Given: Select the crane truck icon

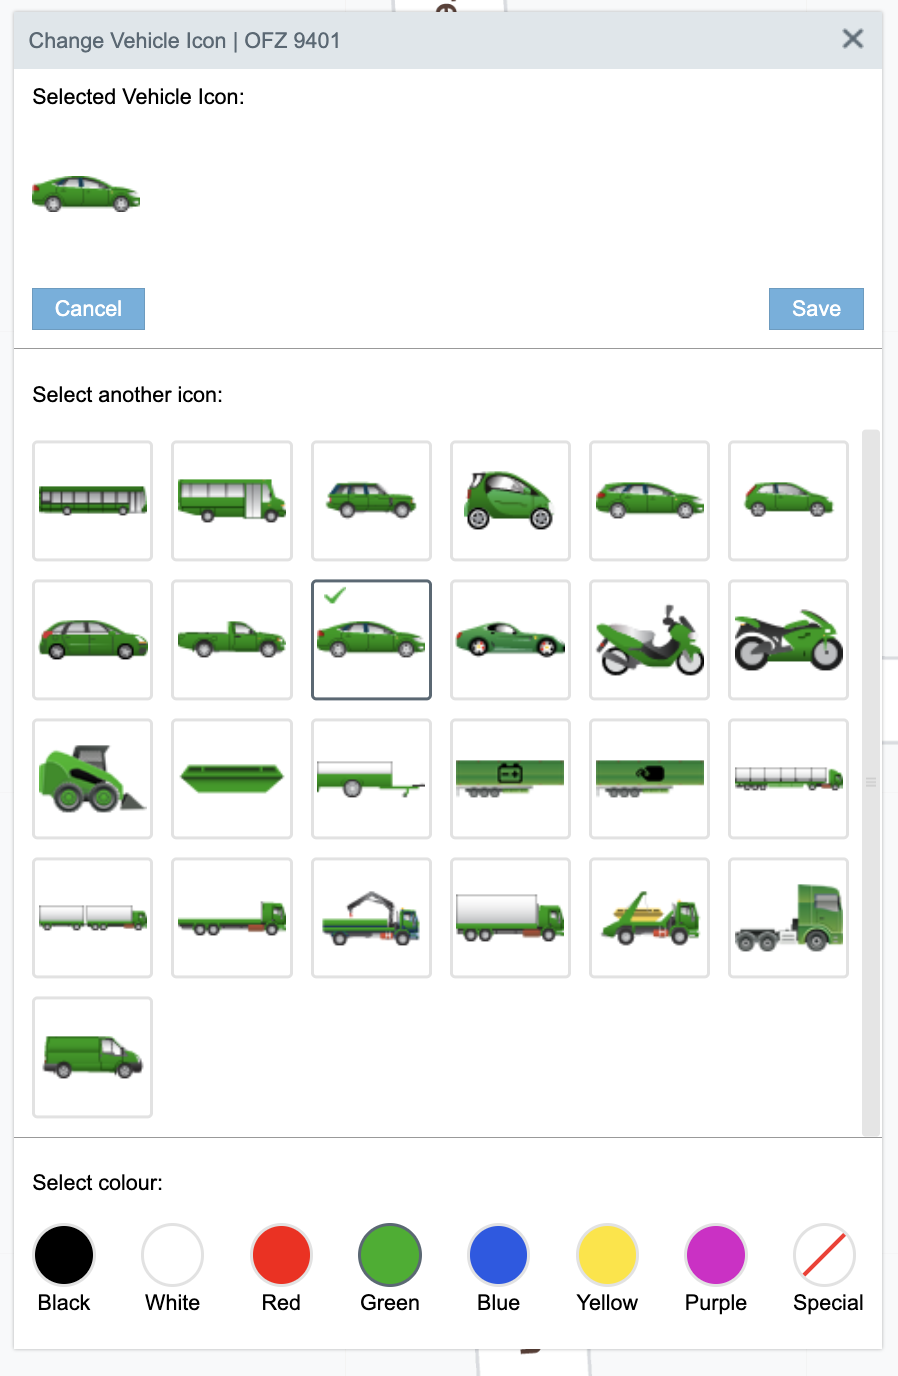Looking at the screenshot, I should pyautogui.click(x=371, y=917).
